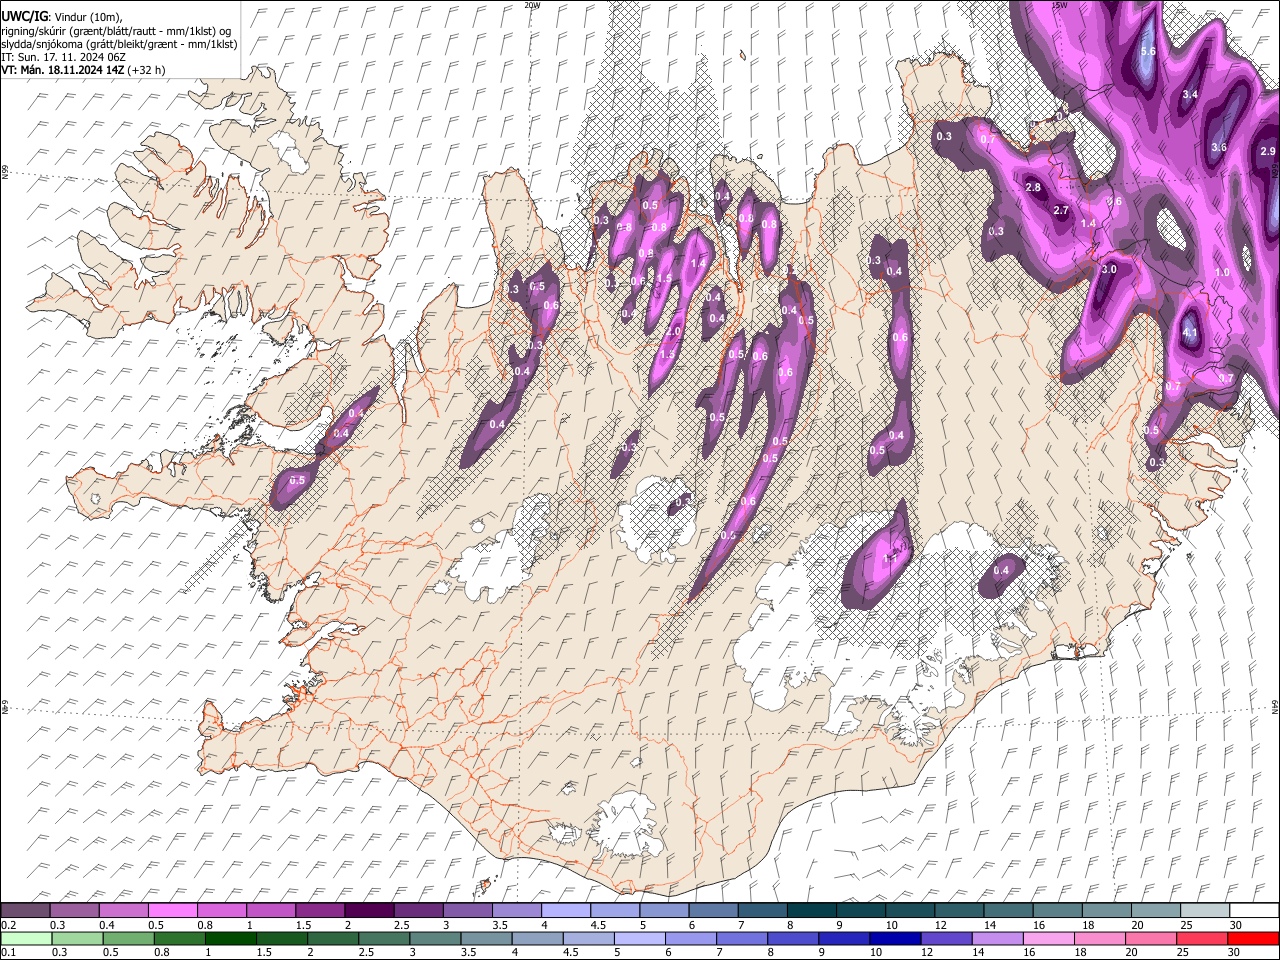Image resolution: width=1280 pixels, height=960 pixels.
Task: Select the 3.6 precipitation value on map
Action: (x=1219, y=147)
